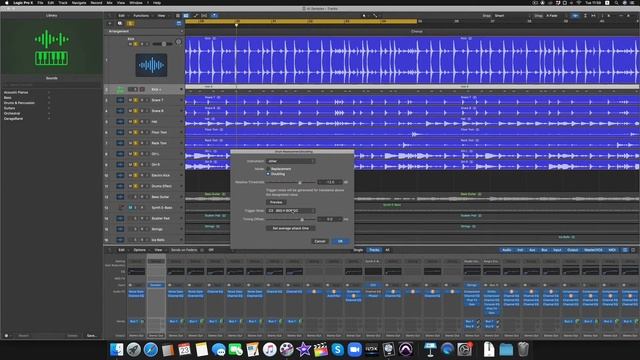Screen dimensions: 640x360
Task: Adjust the Timing Offset slider
Action: [x=302, y=219]
